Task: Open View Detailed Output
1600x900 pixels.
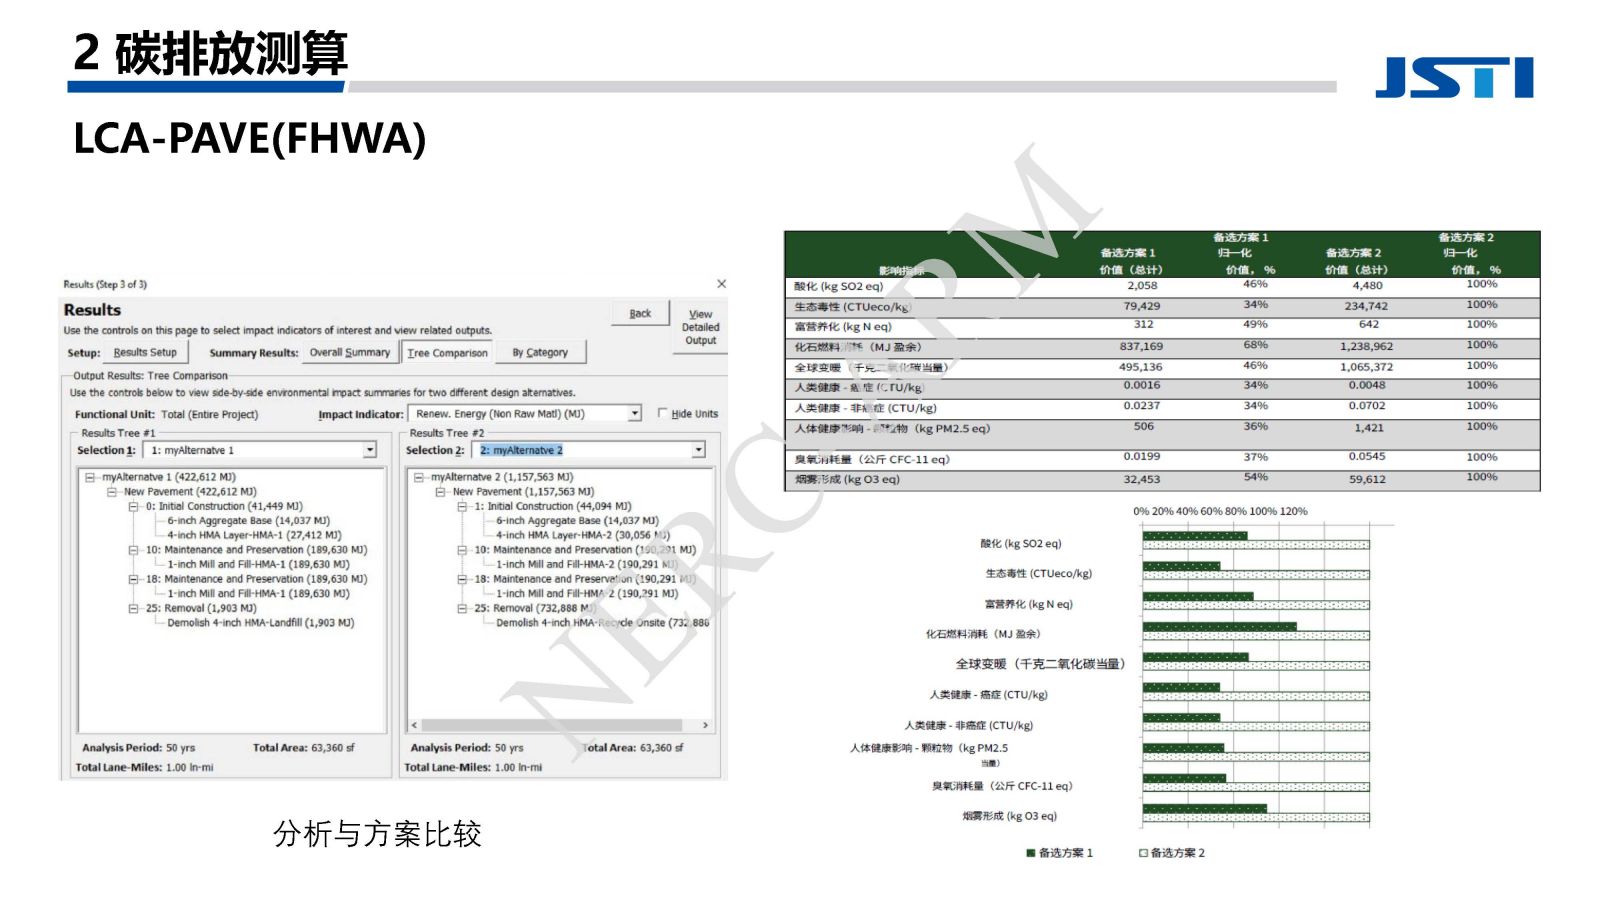Action: (x=700, y=327)
